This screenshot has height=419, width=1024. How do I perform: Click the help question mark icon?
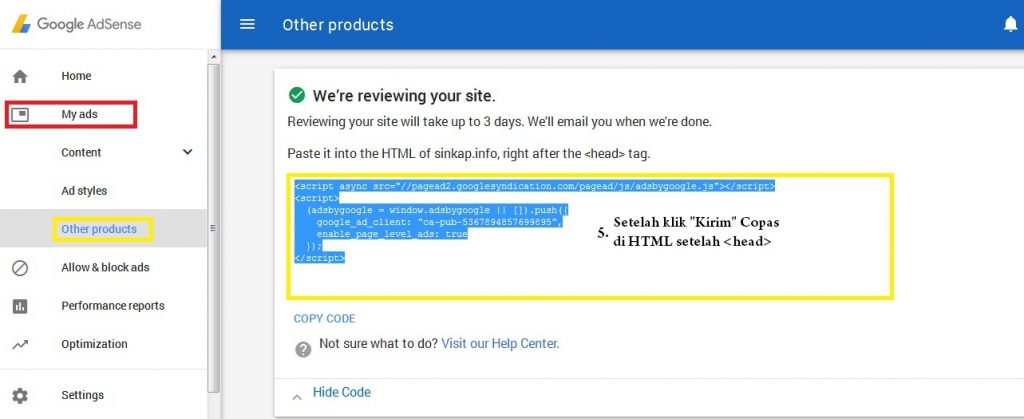click(x=303, y=349)
